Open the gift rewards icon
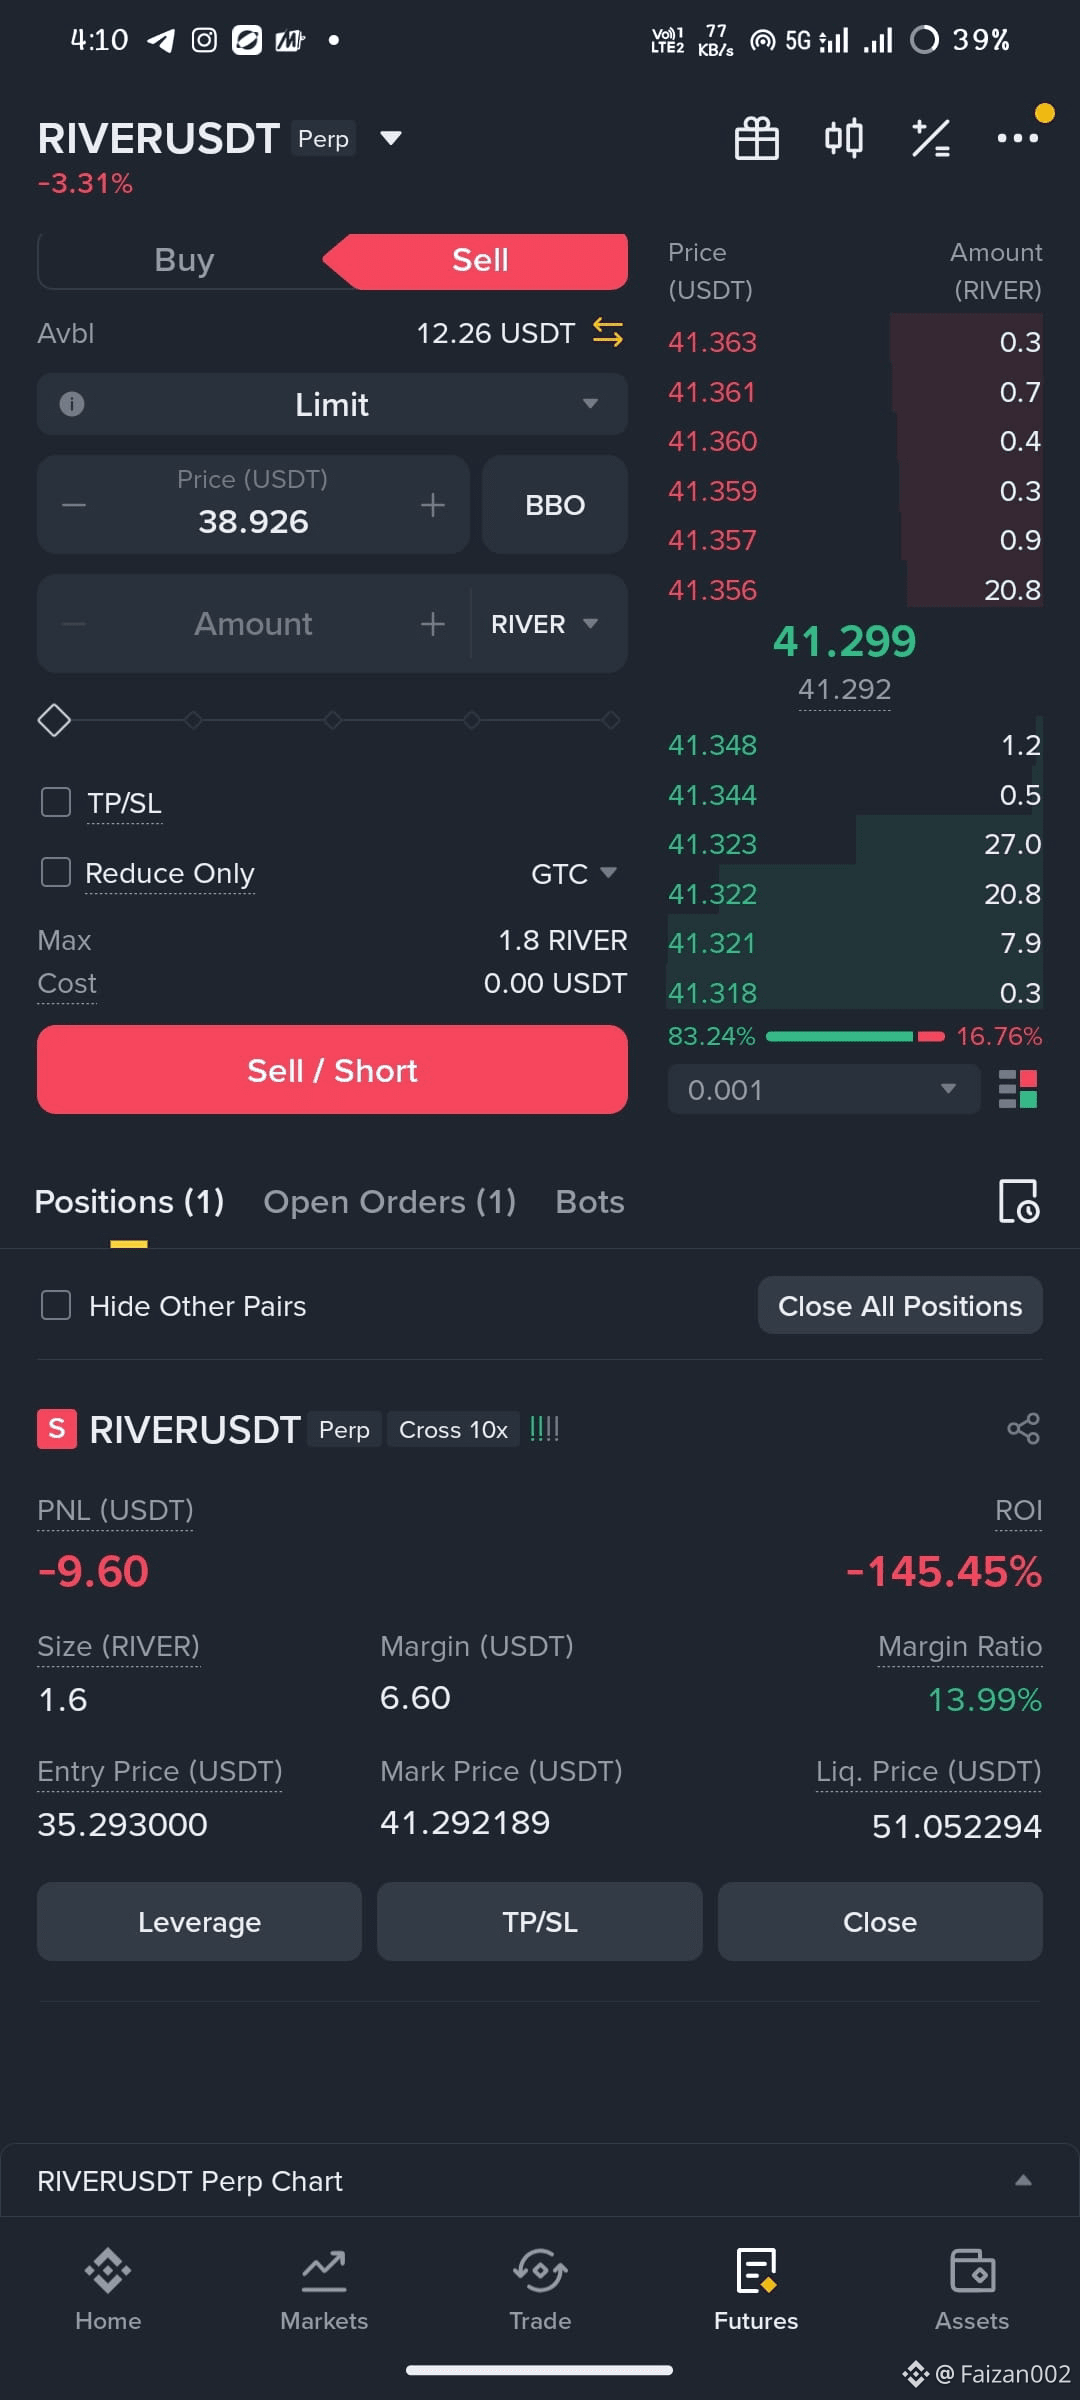 click(x=756, y=138)
